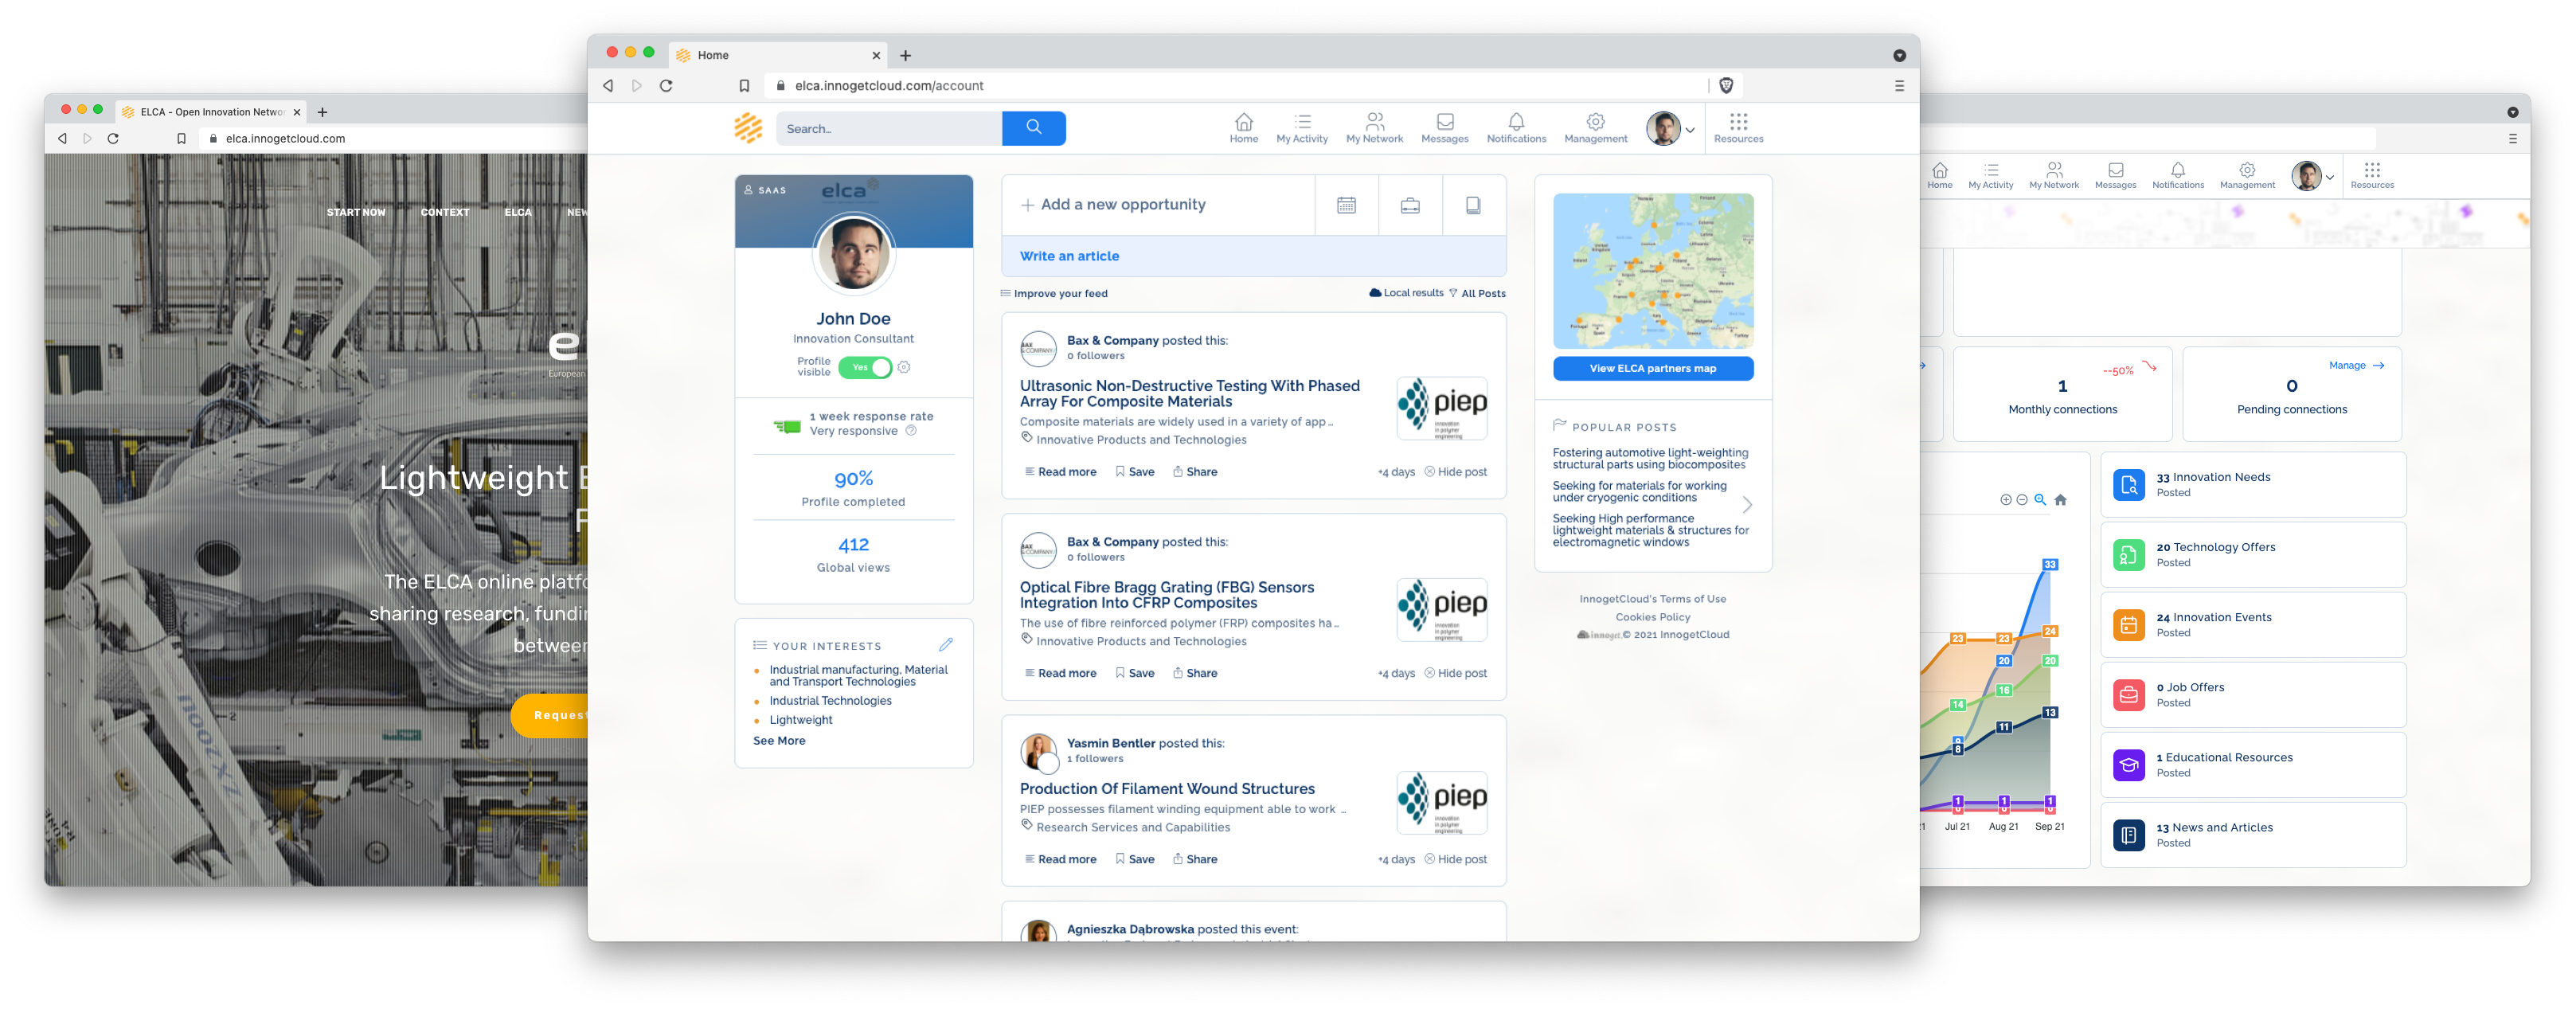Screen dimensions: 2576x1009
Task: Select the All Posts filter
Action: (x=1477, y=293)
